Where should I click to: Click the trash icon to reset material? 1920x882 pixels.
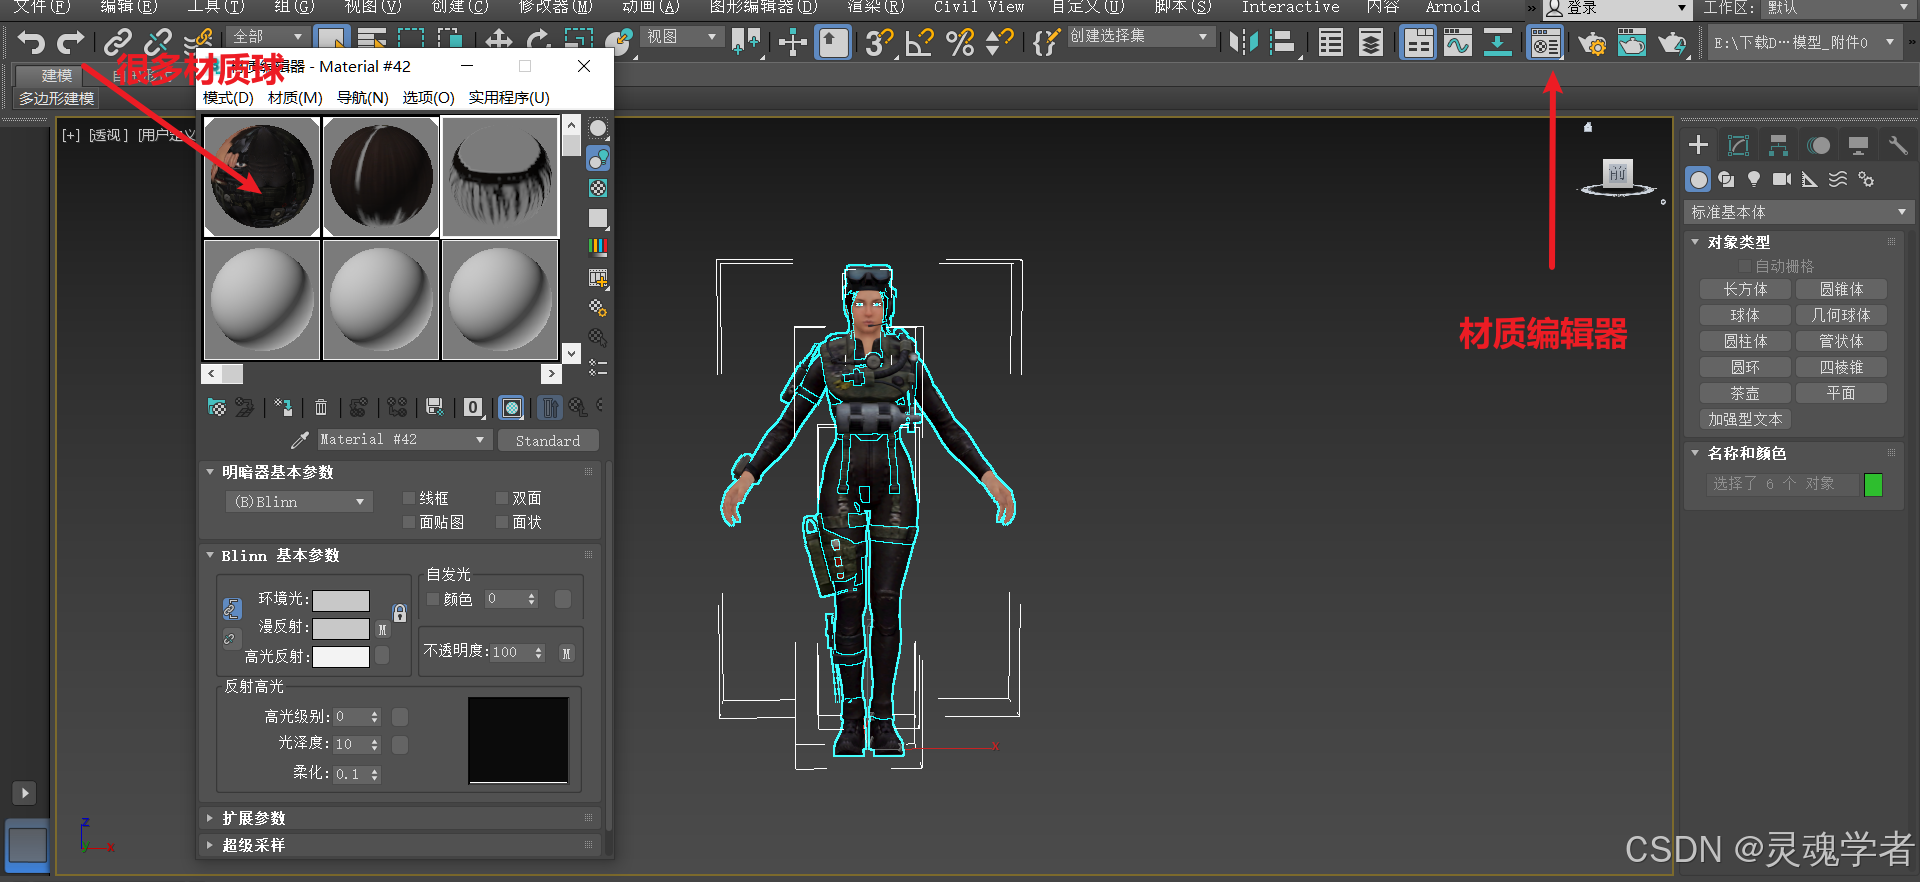pos(321,407)
